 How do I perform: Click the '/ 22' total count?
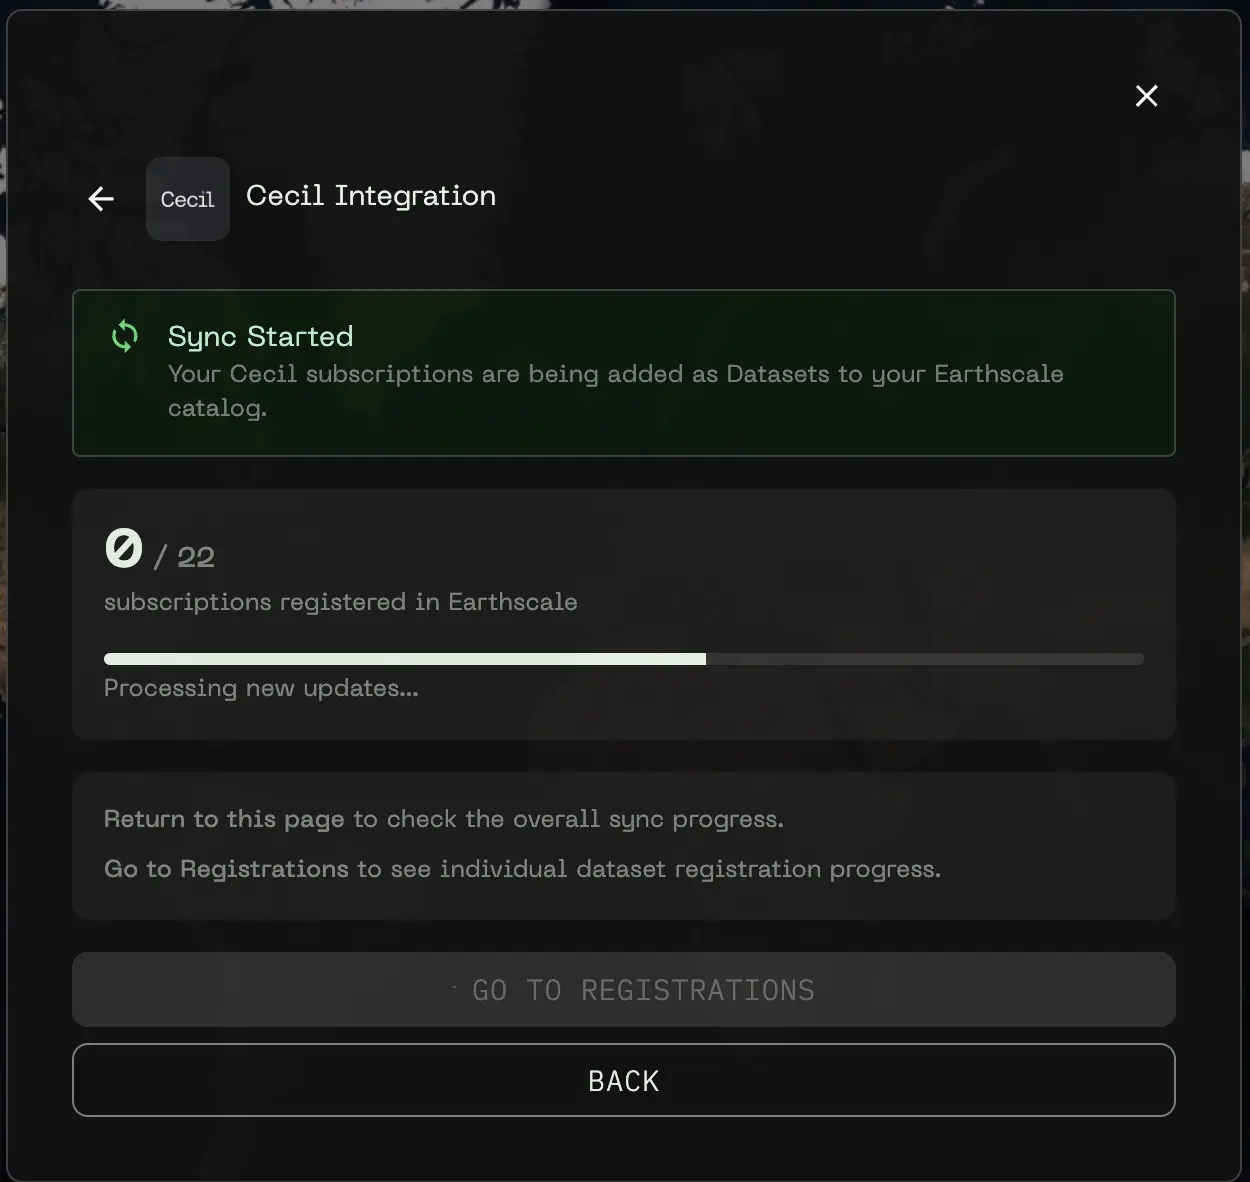click(x=184, y=557)
